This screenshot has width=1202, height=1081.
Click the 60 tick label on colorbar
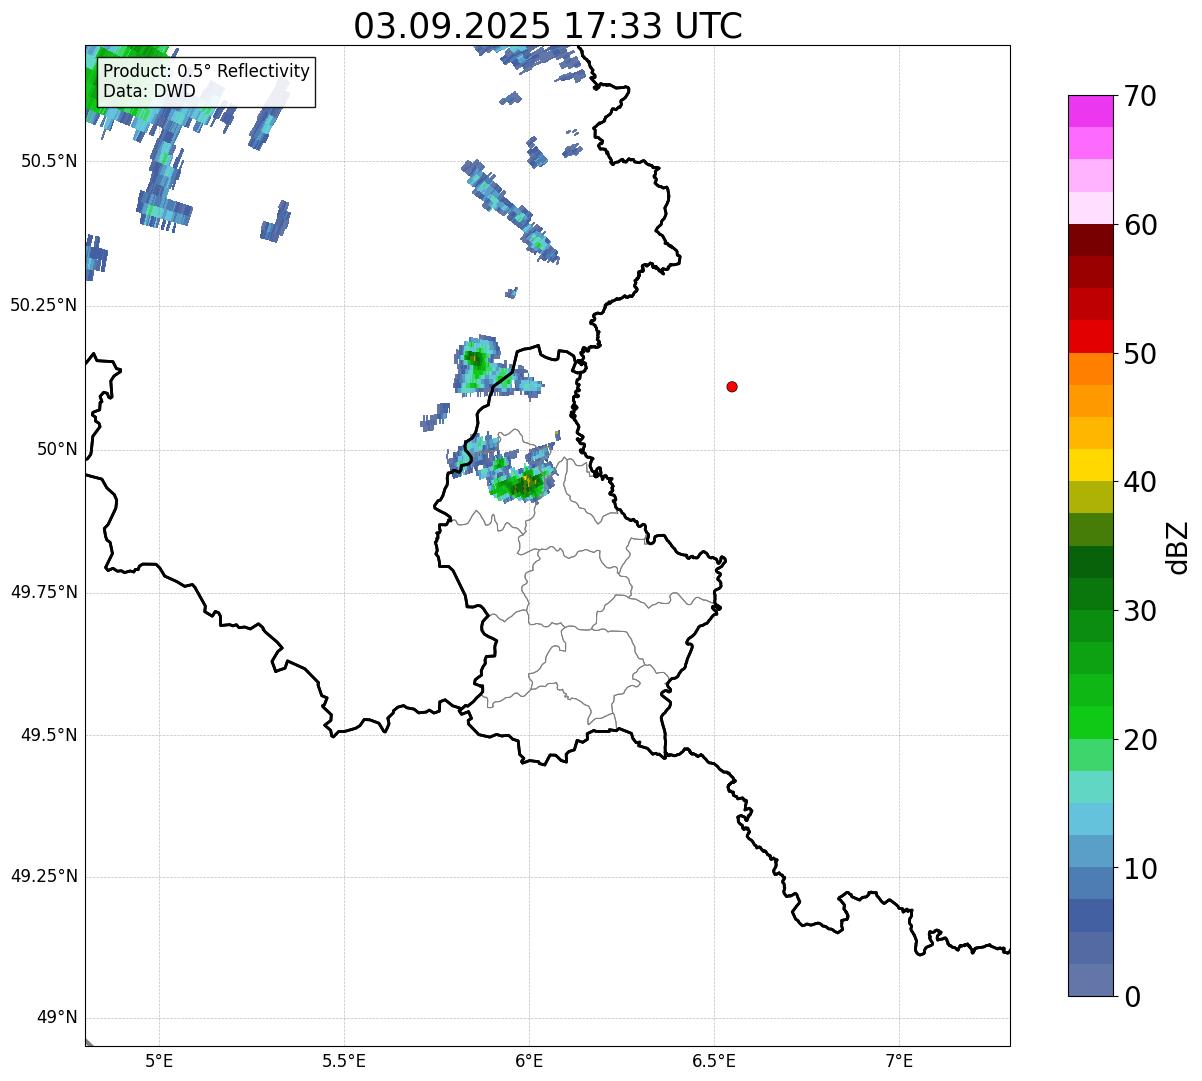pyautogui.click(x=1139, y=225)
